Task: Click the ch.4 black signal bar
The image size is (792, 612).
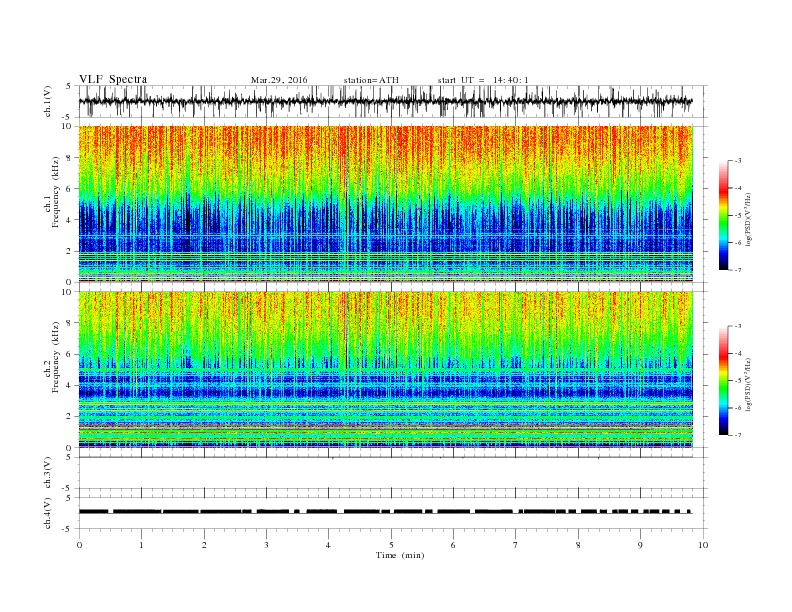Action: click(385, 511)
